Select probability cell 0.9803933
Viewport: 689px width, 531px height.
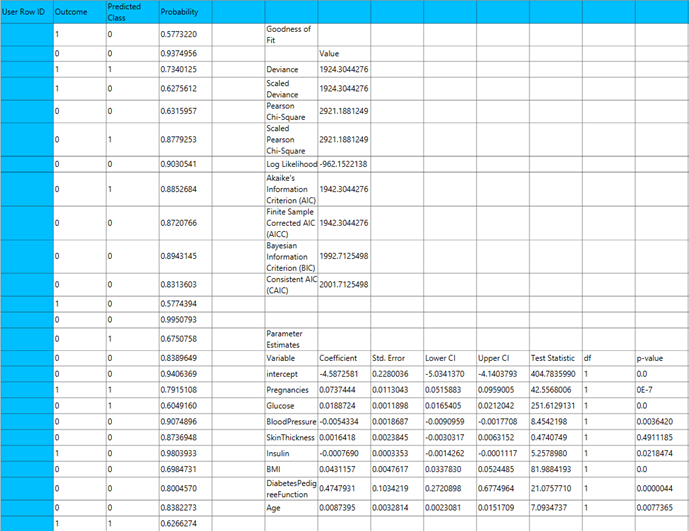185,453
